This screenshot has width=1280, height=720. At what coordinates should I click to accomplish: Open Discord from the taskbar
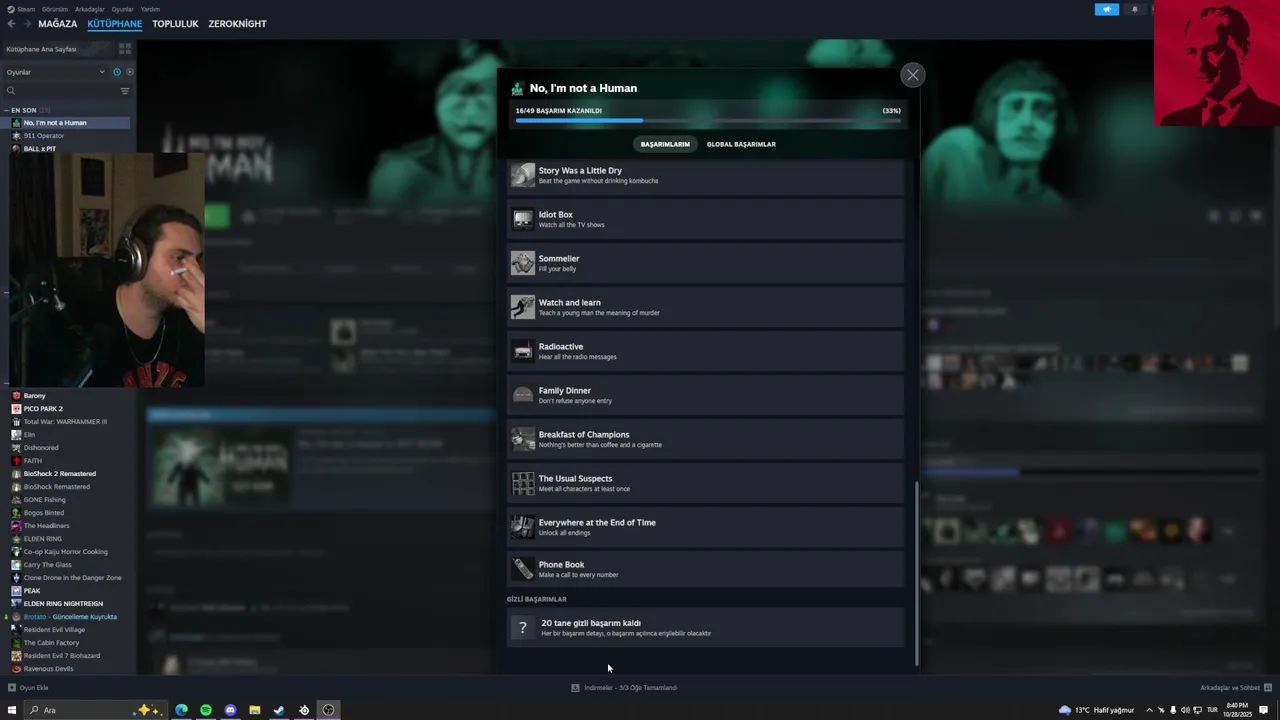point(230,710)
